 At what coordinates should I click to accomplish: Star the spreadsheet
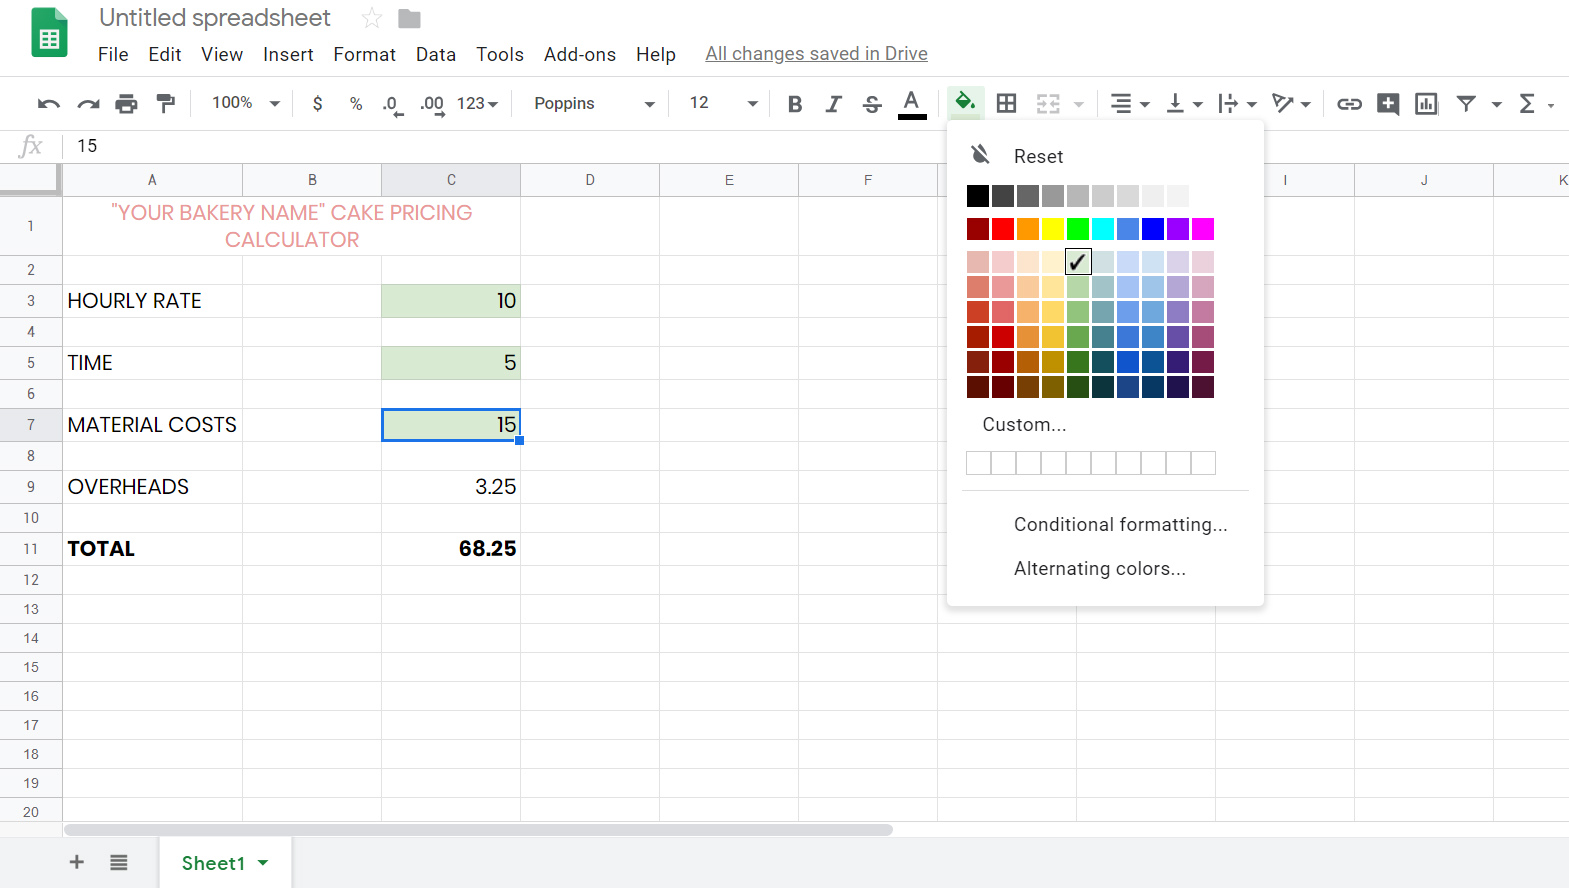(371, 18)
